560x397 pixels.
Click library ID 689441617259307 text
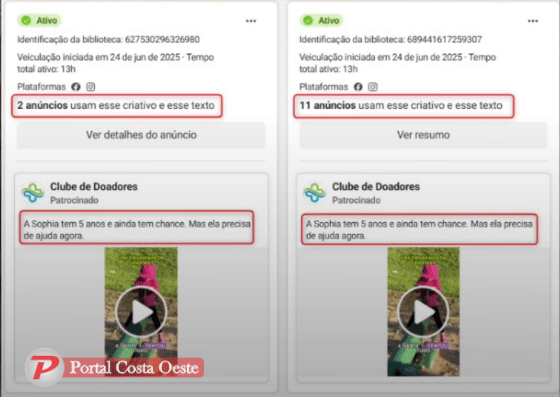tap(390, 39)
